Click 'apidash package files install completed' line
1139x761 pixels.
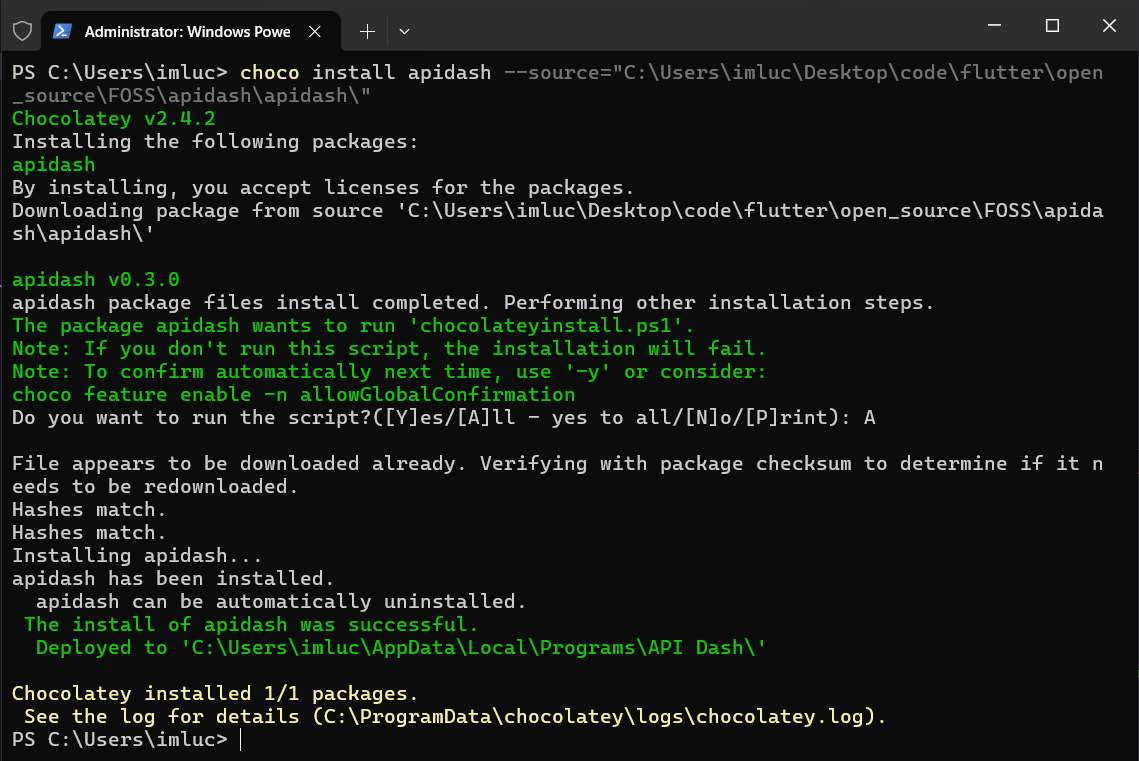coord(473,302)
